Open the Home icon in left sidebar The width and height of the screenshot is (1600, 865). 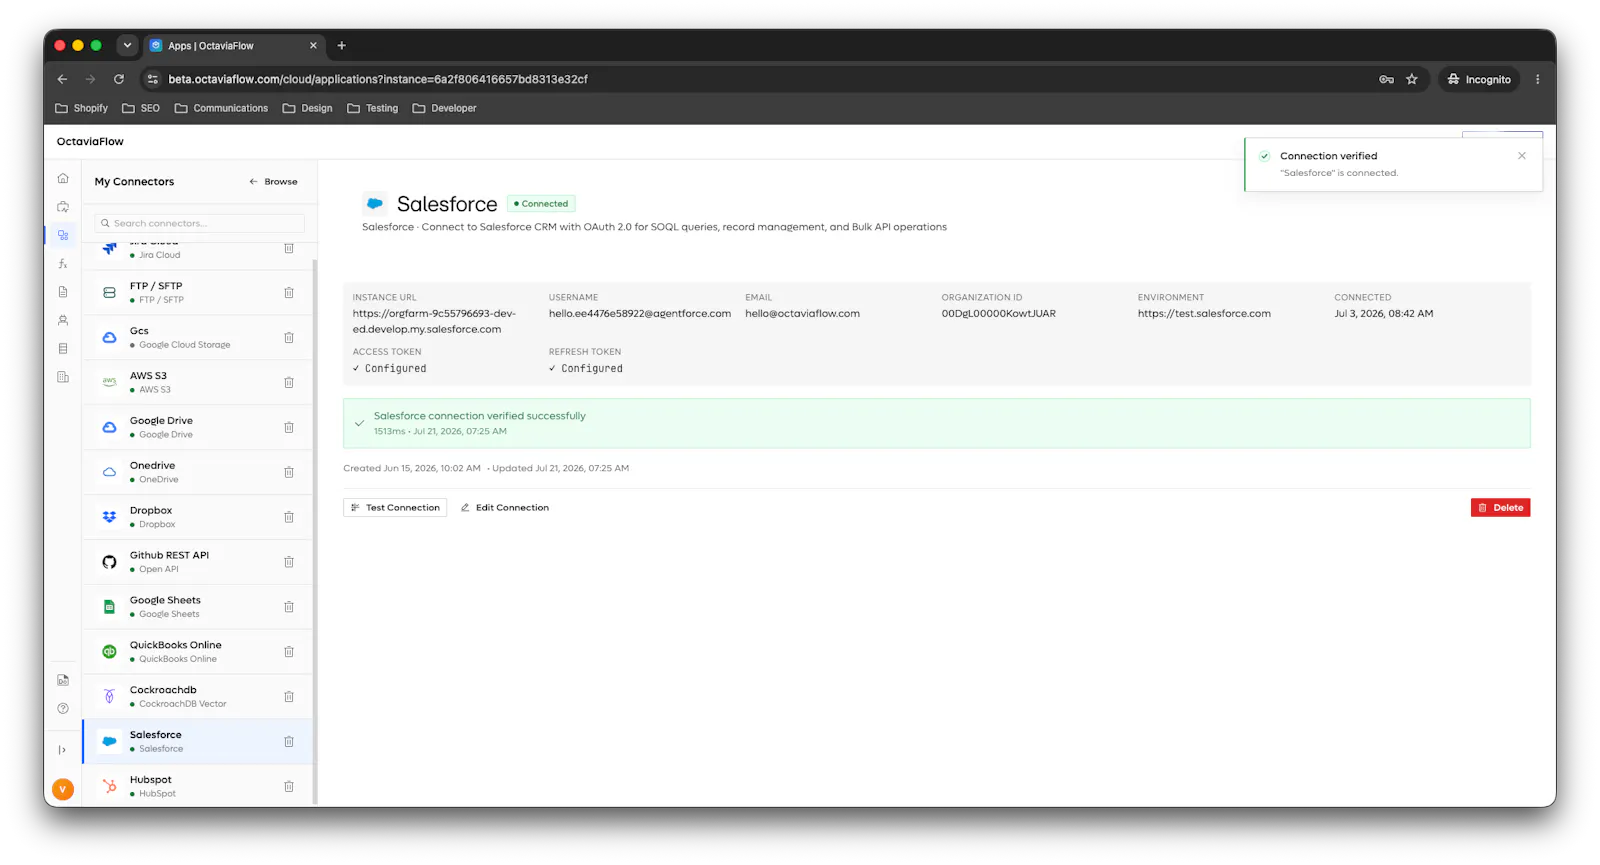63,178
